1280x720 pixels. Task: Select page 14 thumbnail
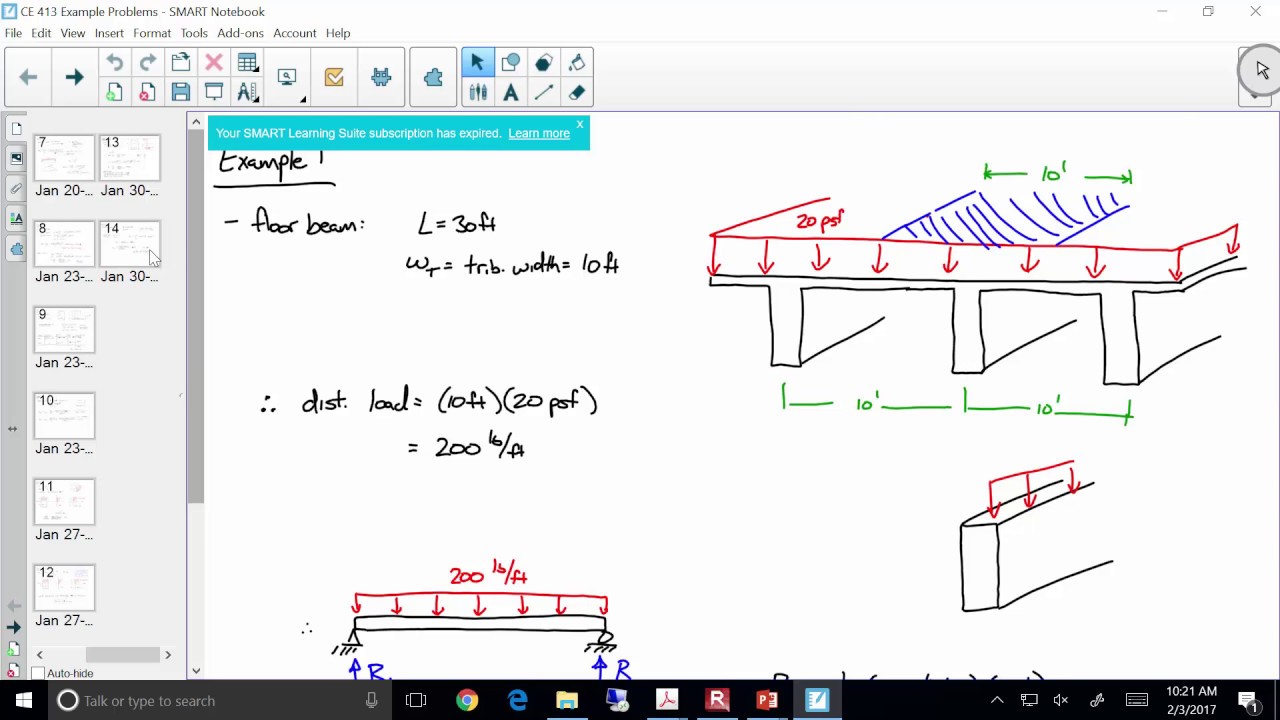point(129,244)
